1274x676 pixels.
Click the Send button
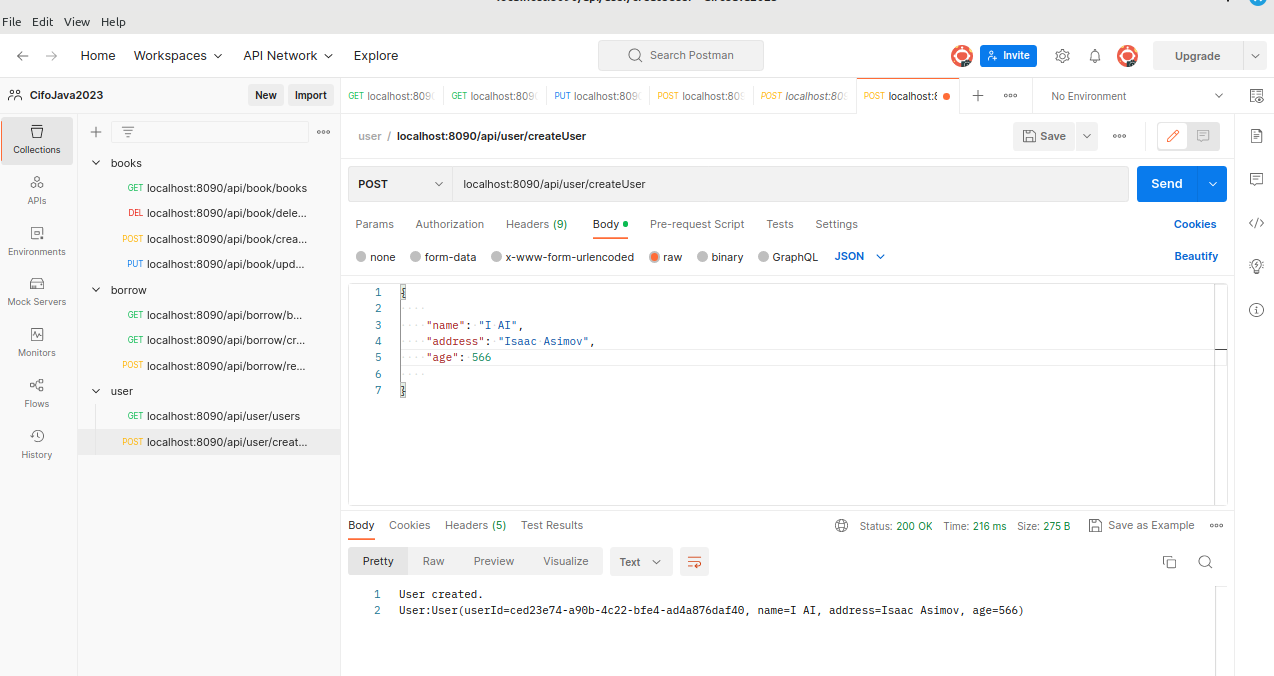click(x=1167, y=184)
